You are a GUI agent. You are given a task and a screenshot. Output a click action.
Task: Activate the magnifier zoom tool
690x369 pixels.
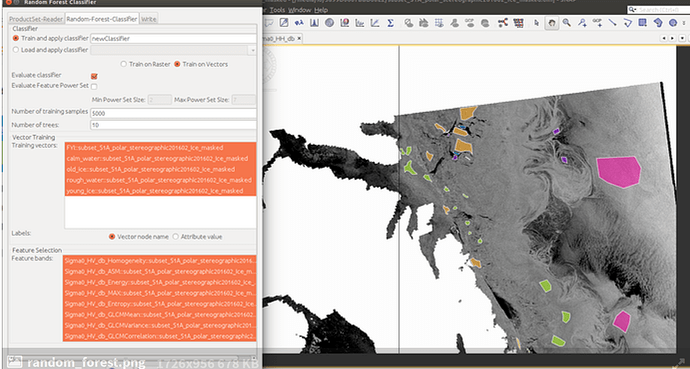click(567, 23)
